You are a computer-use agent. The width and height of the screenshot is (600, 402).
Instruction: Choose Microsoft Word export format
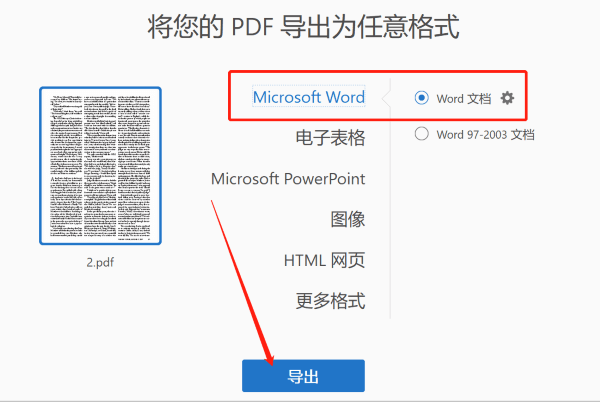(308, 97)
